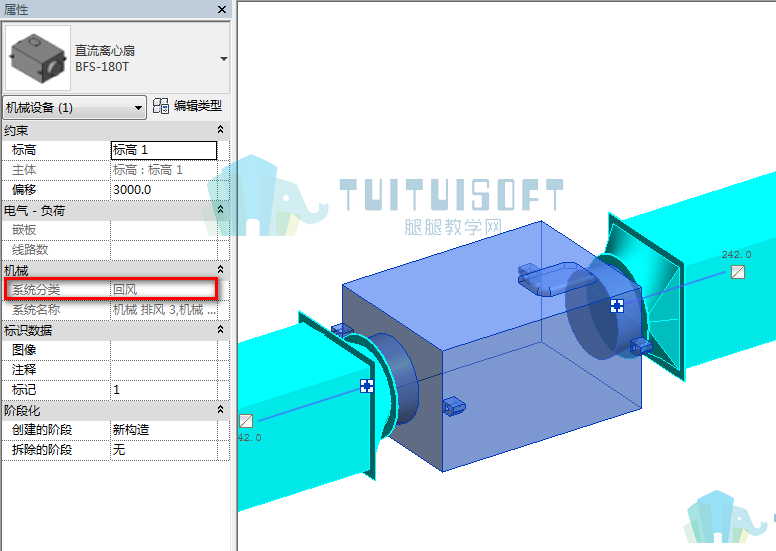The height and width of the screenshot is (551, 776).
Task: Click the 系统名称 property label
Action: pyautogui.click(x=36, y=310)
